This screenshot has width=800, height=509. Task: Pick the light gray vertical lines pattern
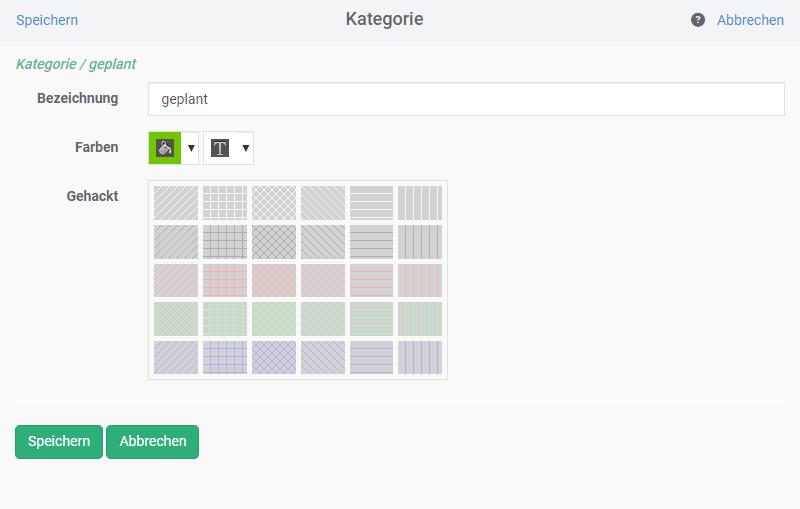[x=420, y=203]
